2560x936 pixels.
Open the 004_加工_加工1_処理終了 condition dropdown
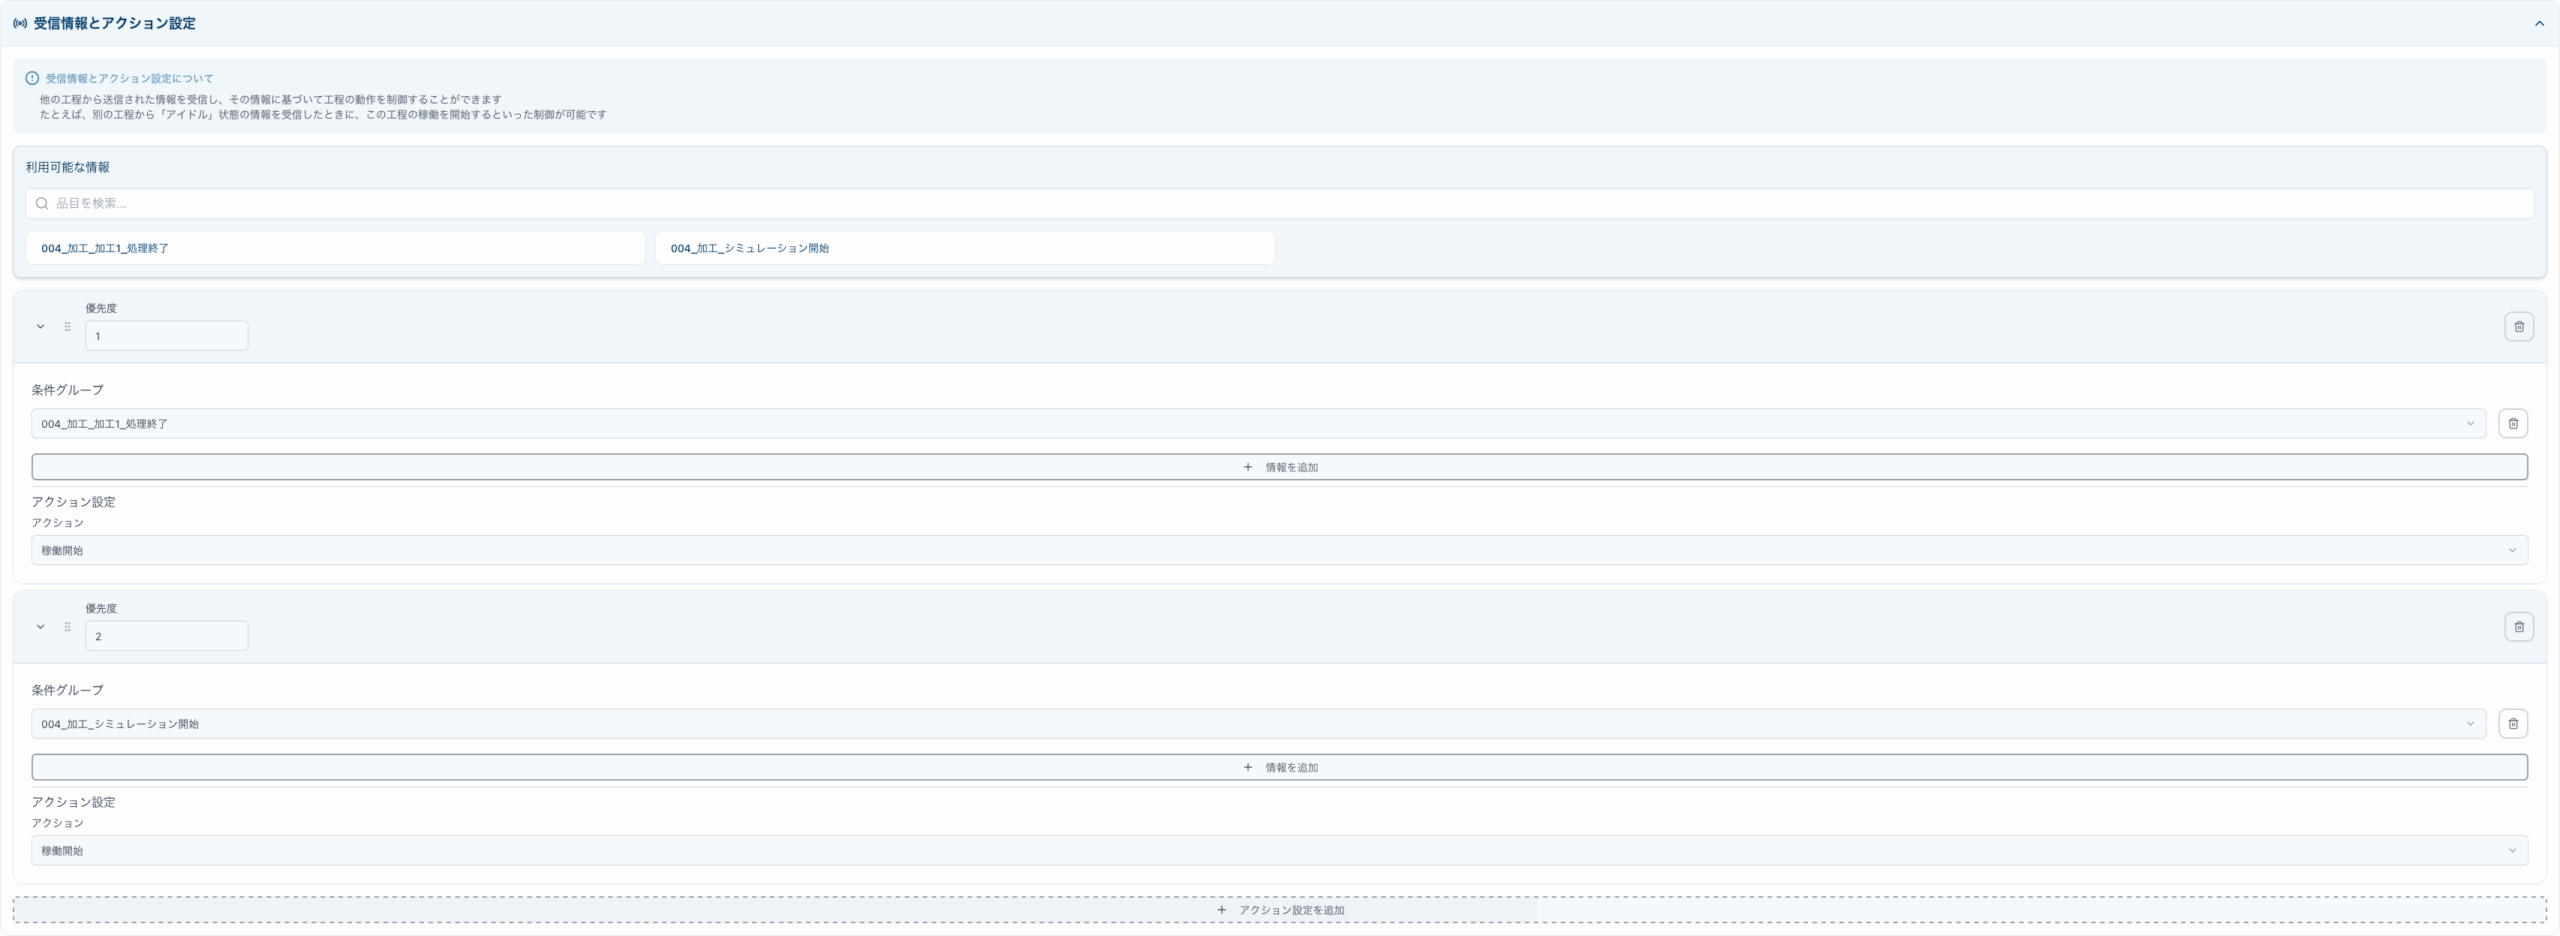coord(1257,424)
